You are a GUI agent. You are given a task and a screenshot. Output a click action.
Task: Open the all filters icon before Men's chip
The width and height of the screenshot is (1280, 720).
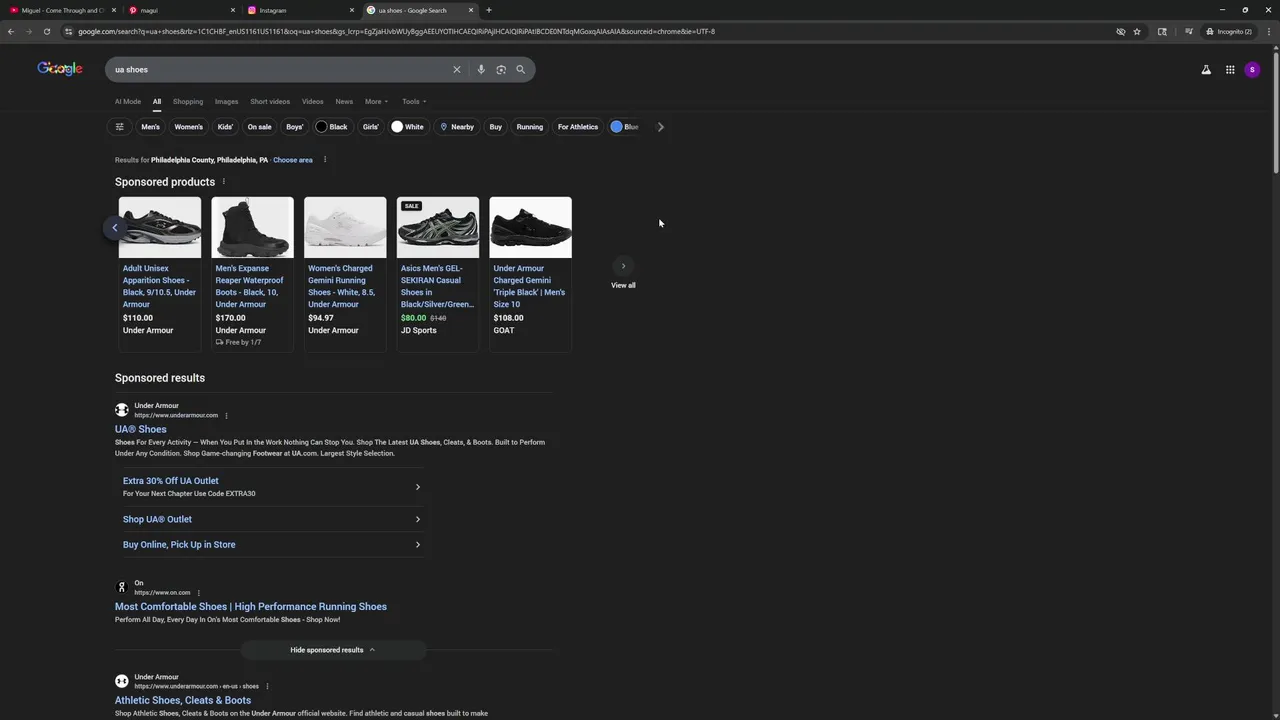120,127
